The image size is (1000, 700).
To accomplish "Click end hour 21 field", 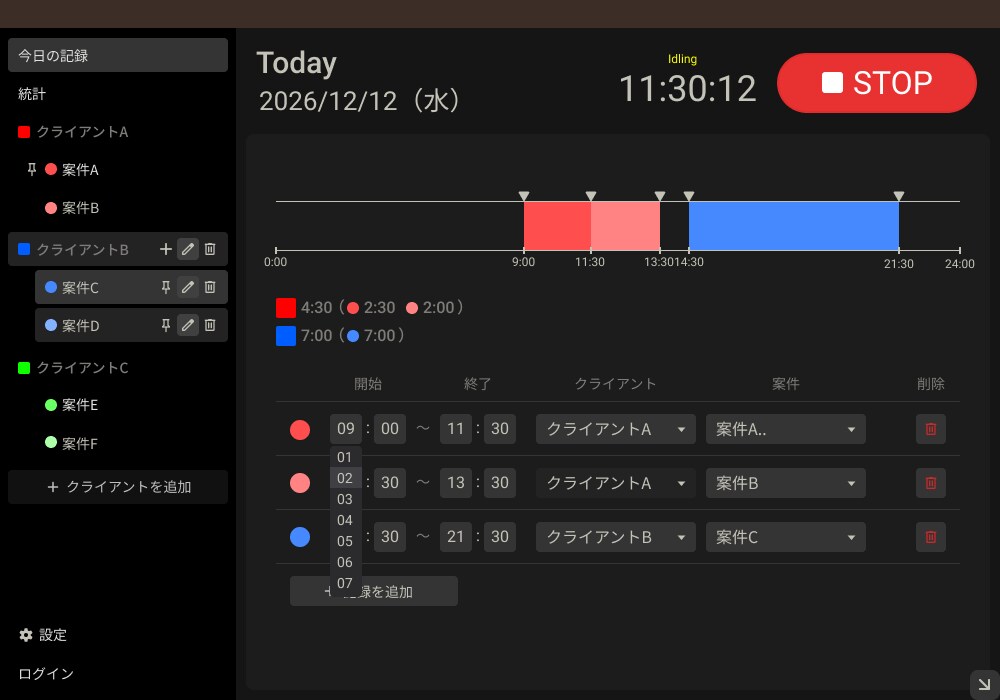I will tap(455, 537).
